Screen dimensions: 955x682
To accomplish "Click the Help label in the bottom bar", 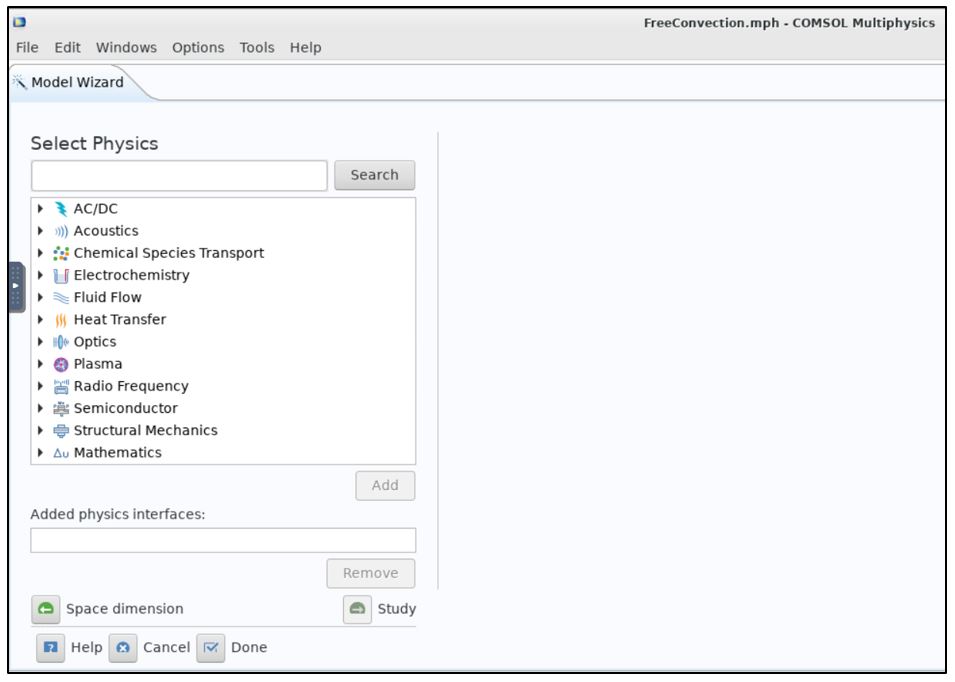I will coord(86,647).
